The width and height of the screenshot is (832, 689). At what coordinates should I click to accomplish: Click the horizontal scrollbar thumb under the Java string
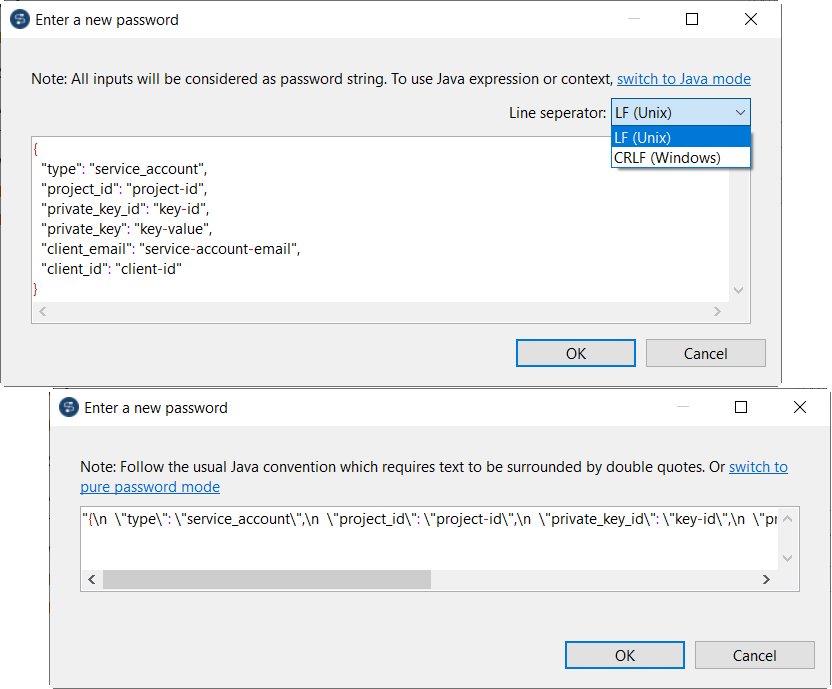(266, 580)
